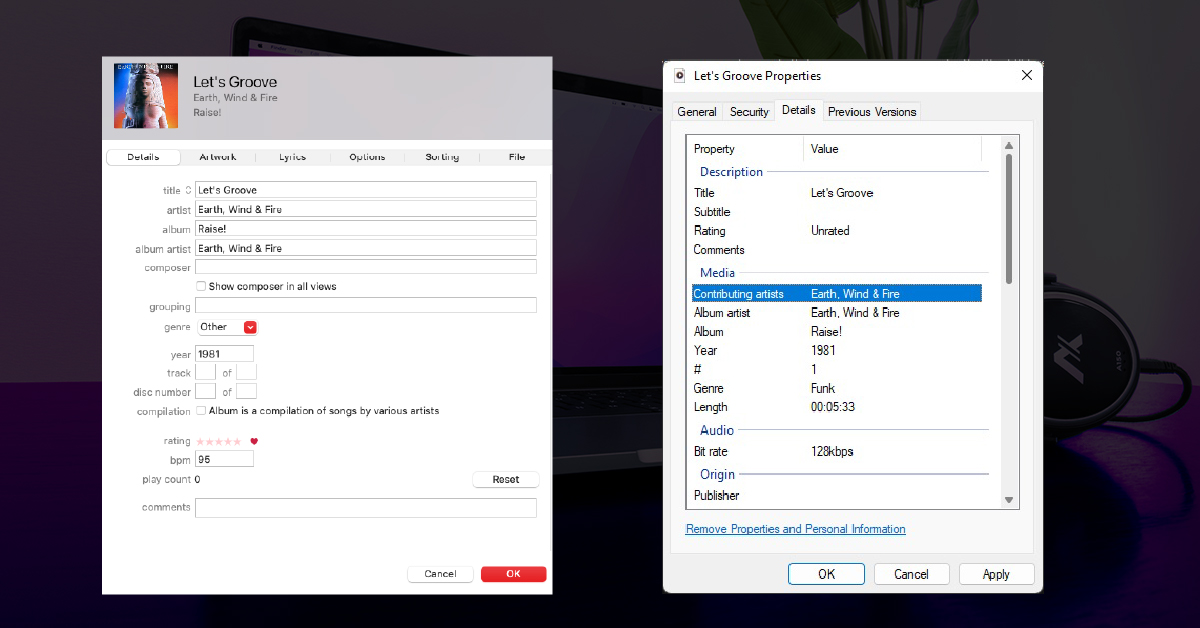This screenshot has height=628, width=1200.
Task: Select the Security tab in Properties
Action: pos(749,112)
